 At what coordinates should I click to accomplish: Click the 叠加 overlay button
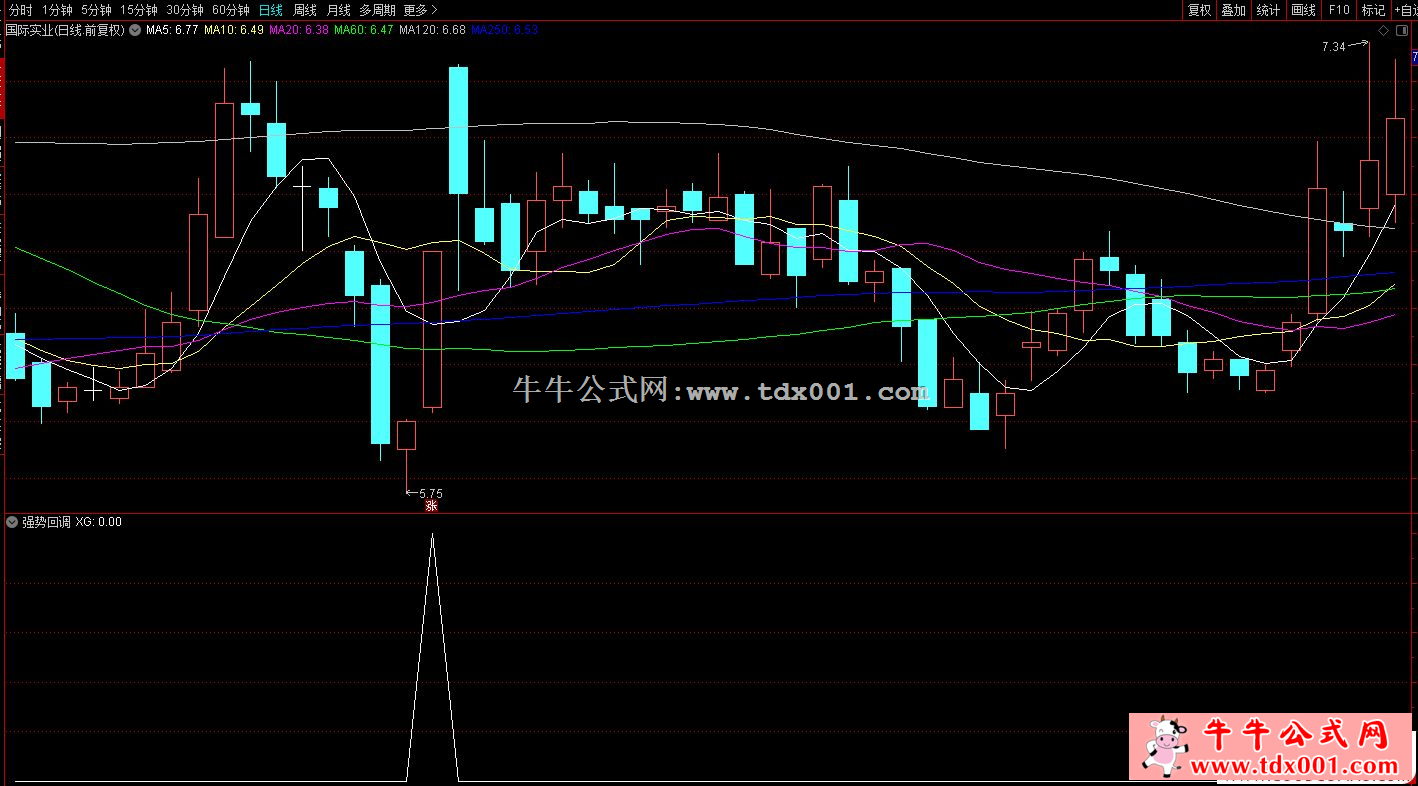(x=1233, y=10)
